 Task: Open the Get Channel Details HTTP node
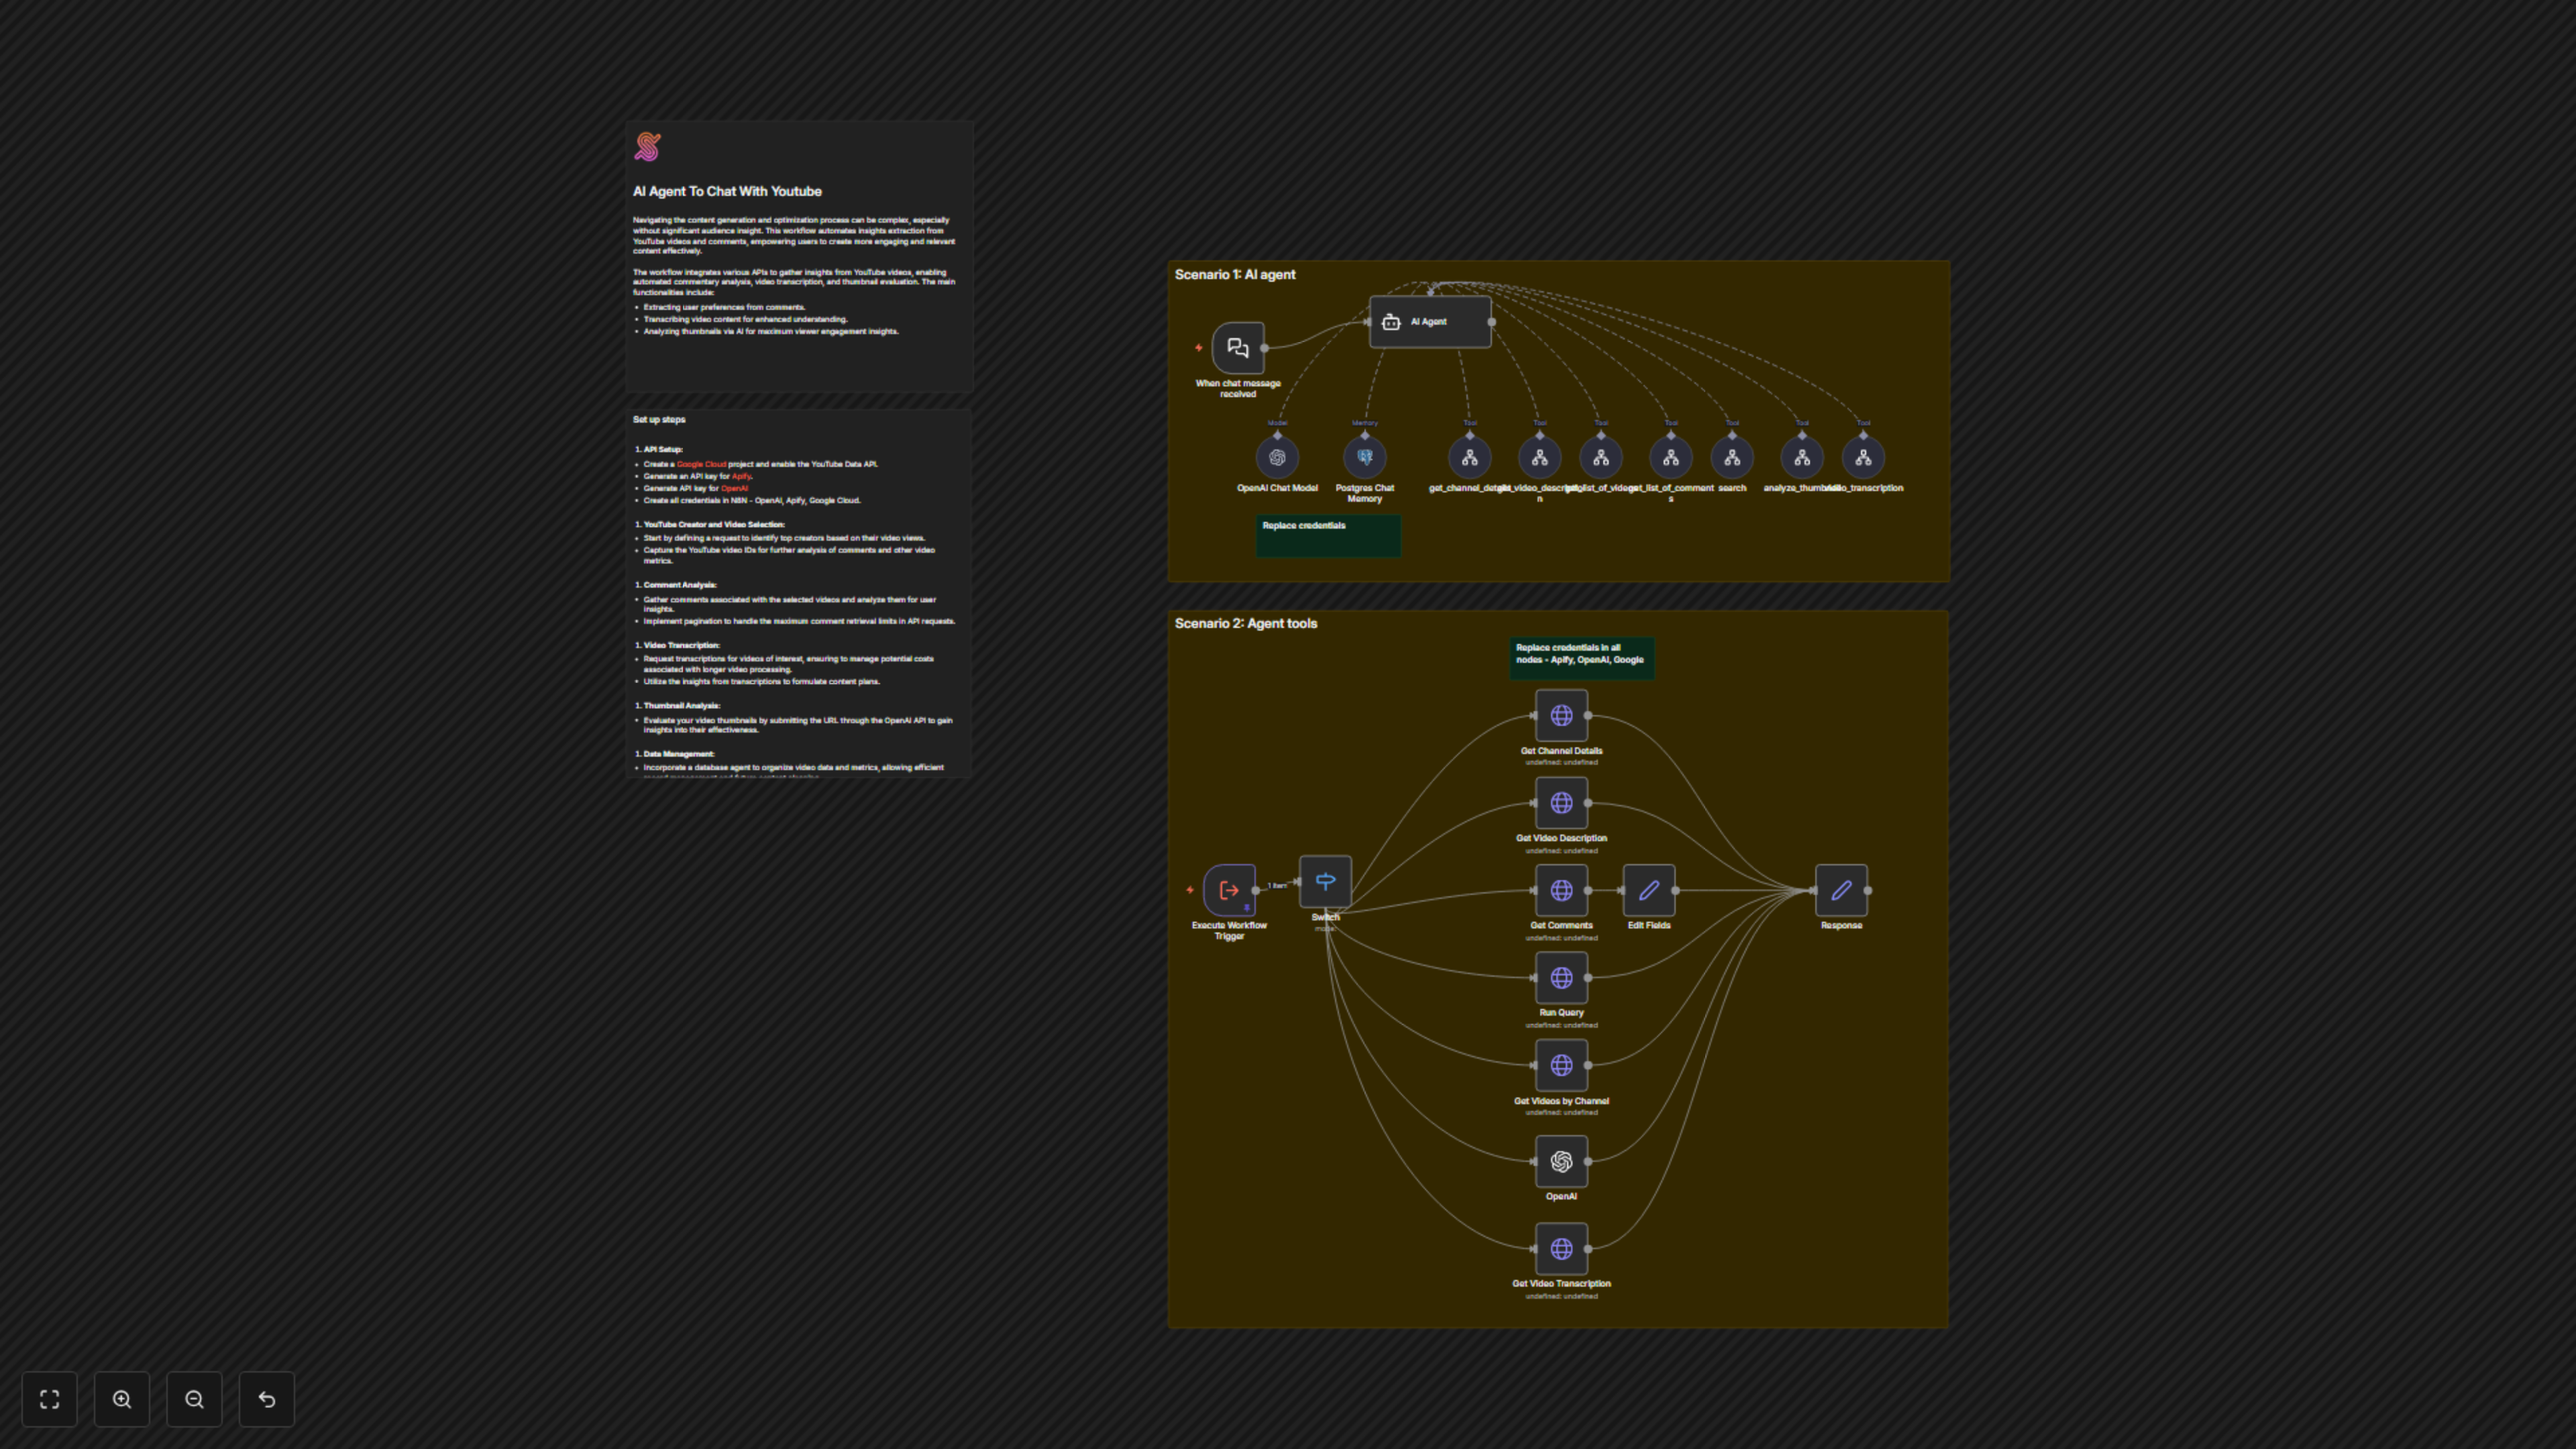click(x=1560, y=716)
